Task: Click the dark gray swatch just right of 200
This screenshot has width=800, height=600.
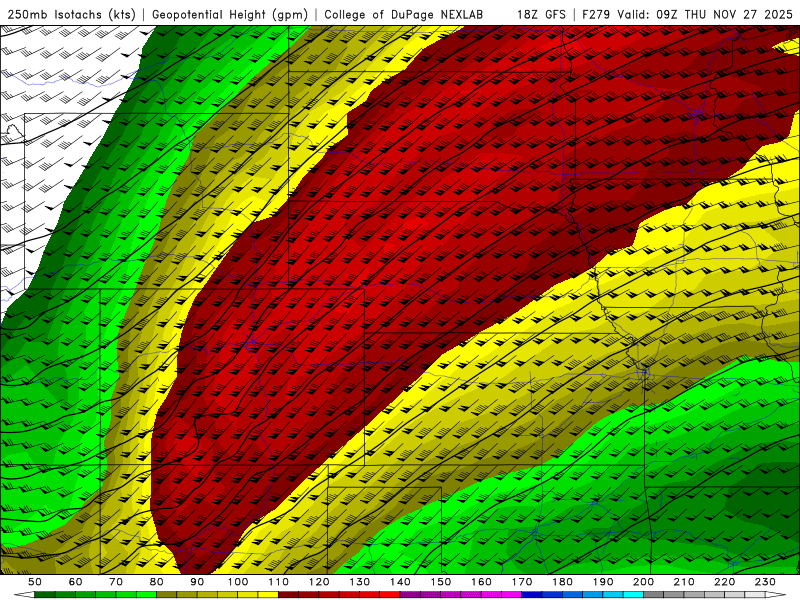Action: pyautogui.click(x=654, y=594)
